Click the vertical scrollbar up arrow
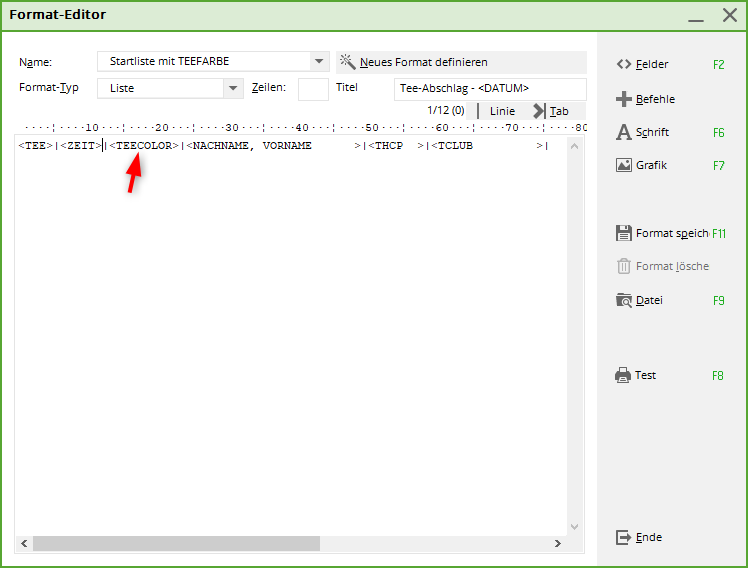Viewport: 748px width, 568px height. point(574,146)
